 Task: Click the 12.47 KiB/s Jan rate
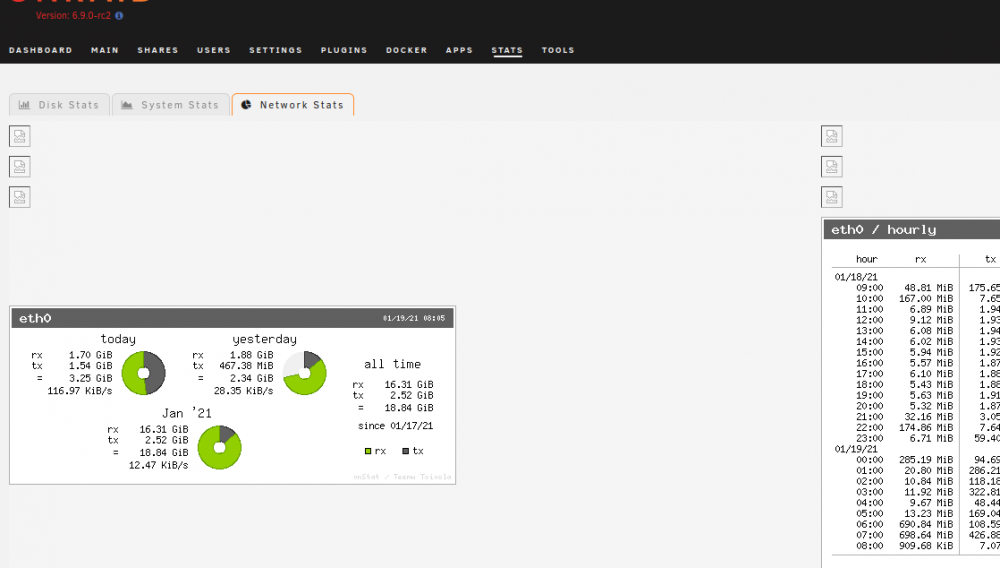(x=158, y=465)
